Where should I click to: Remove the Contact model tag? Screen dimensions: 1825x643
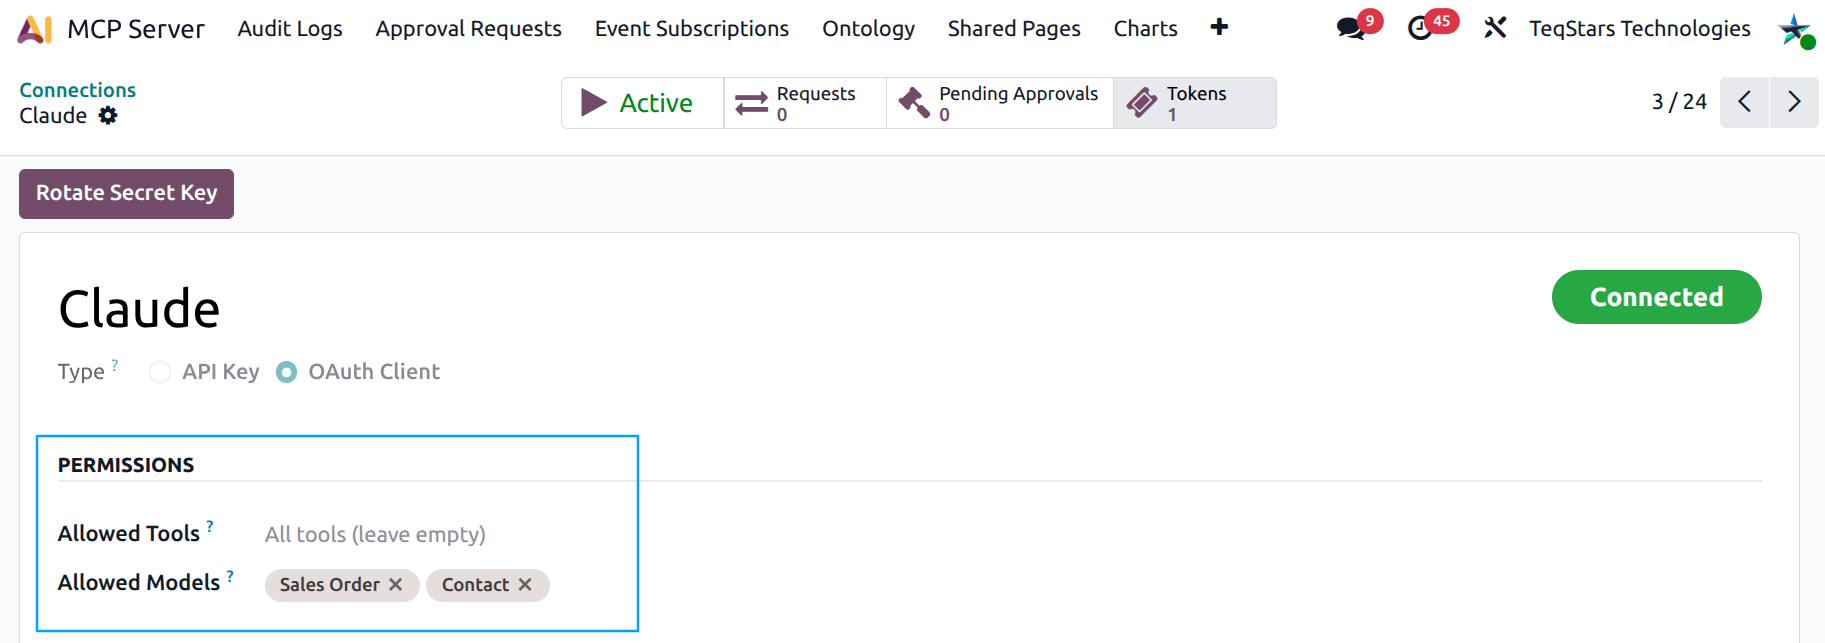click(525, 585)
